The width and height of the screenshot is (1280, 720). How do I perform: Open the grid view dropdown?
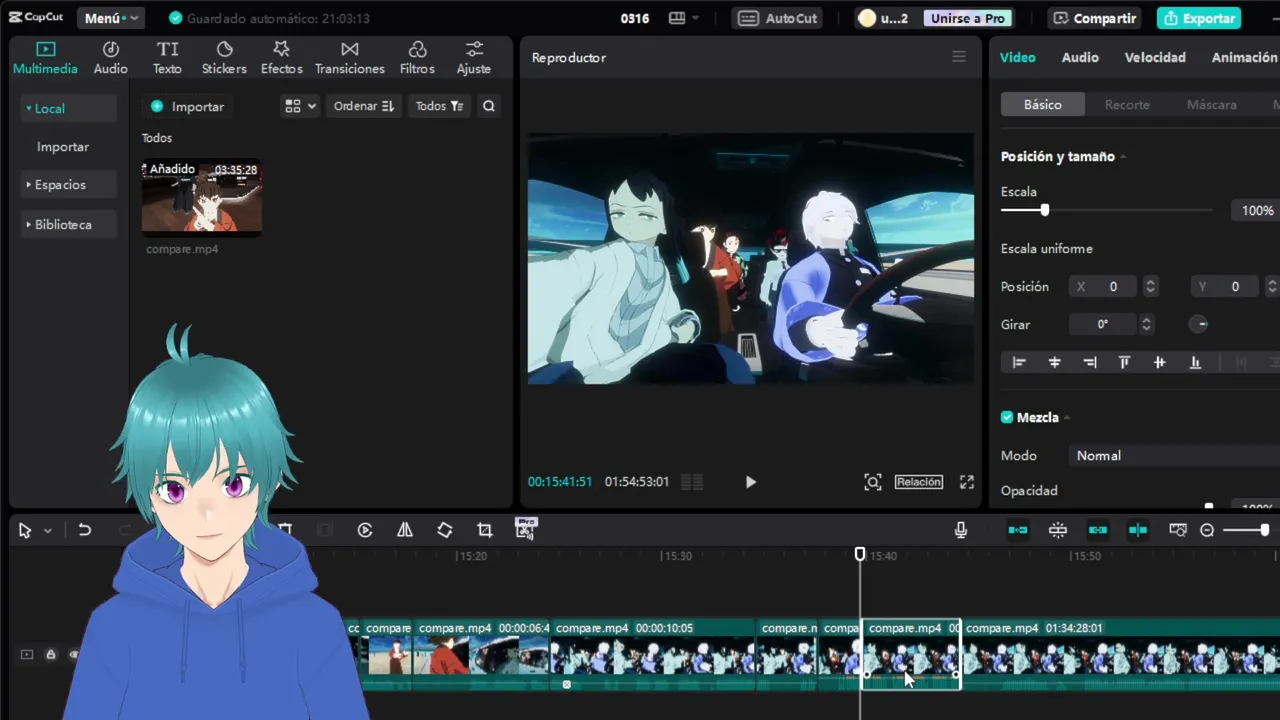point(300,106)
